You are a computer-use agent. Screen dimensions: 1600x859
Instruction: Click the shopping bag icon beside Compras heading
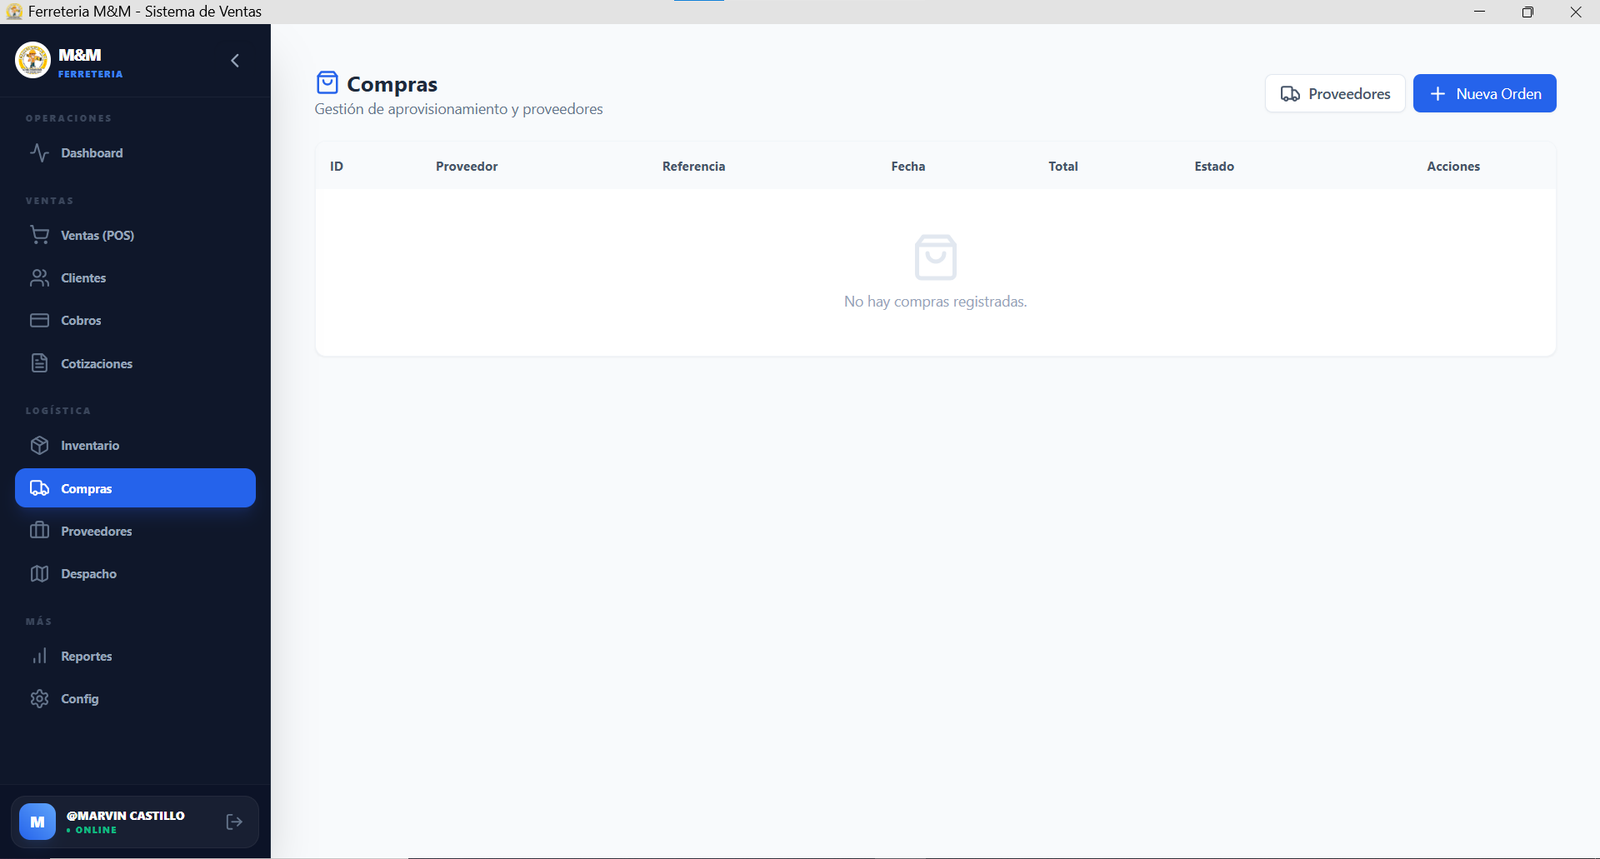(327, 82)
